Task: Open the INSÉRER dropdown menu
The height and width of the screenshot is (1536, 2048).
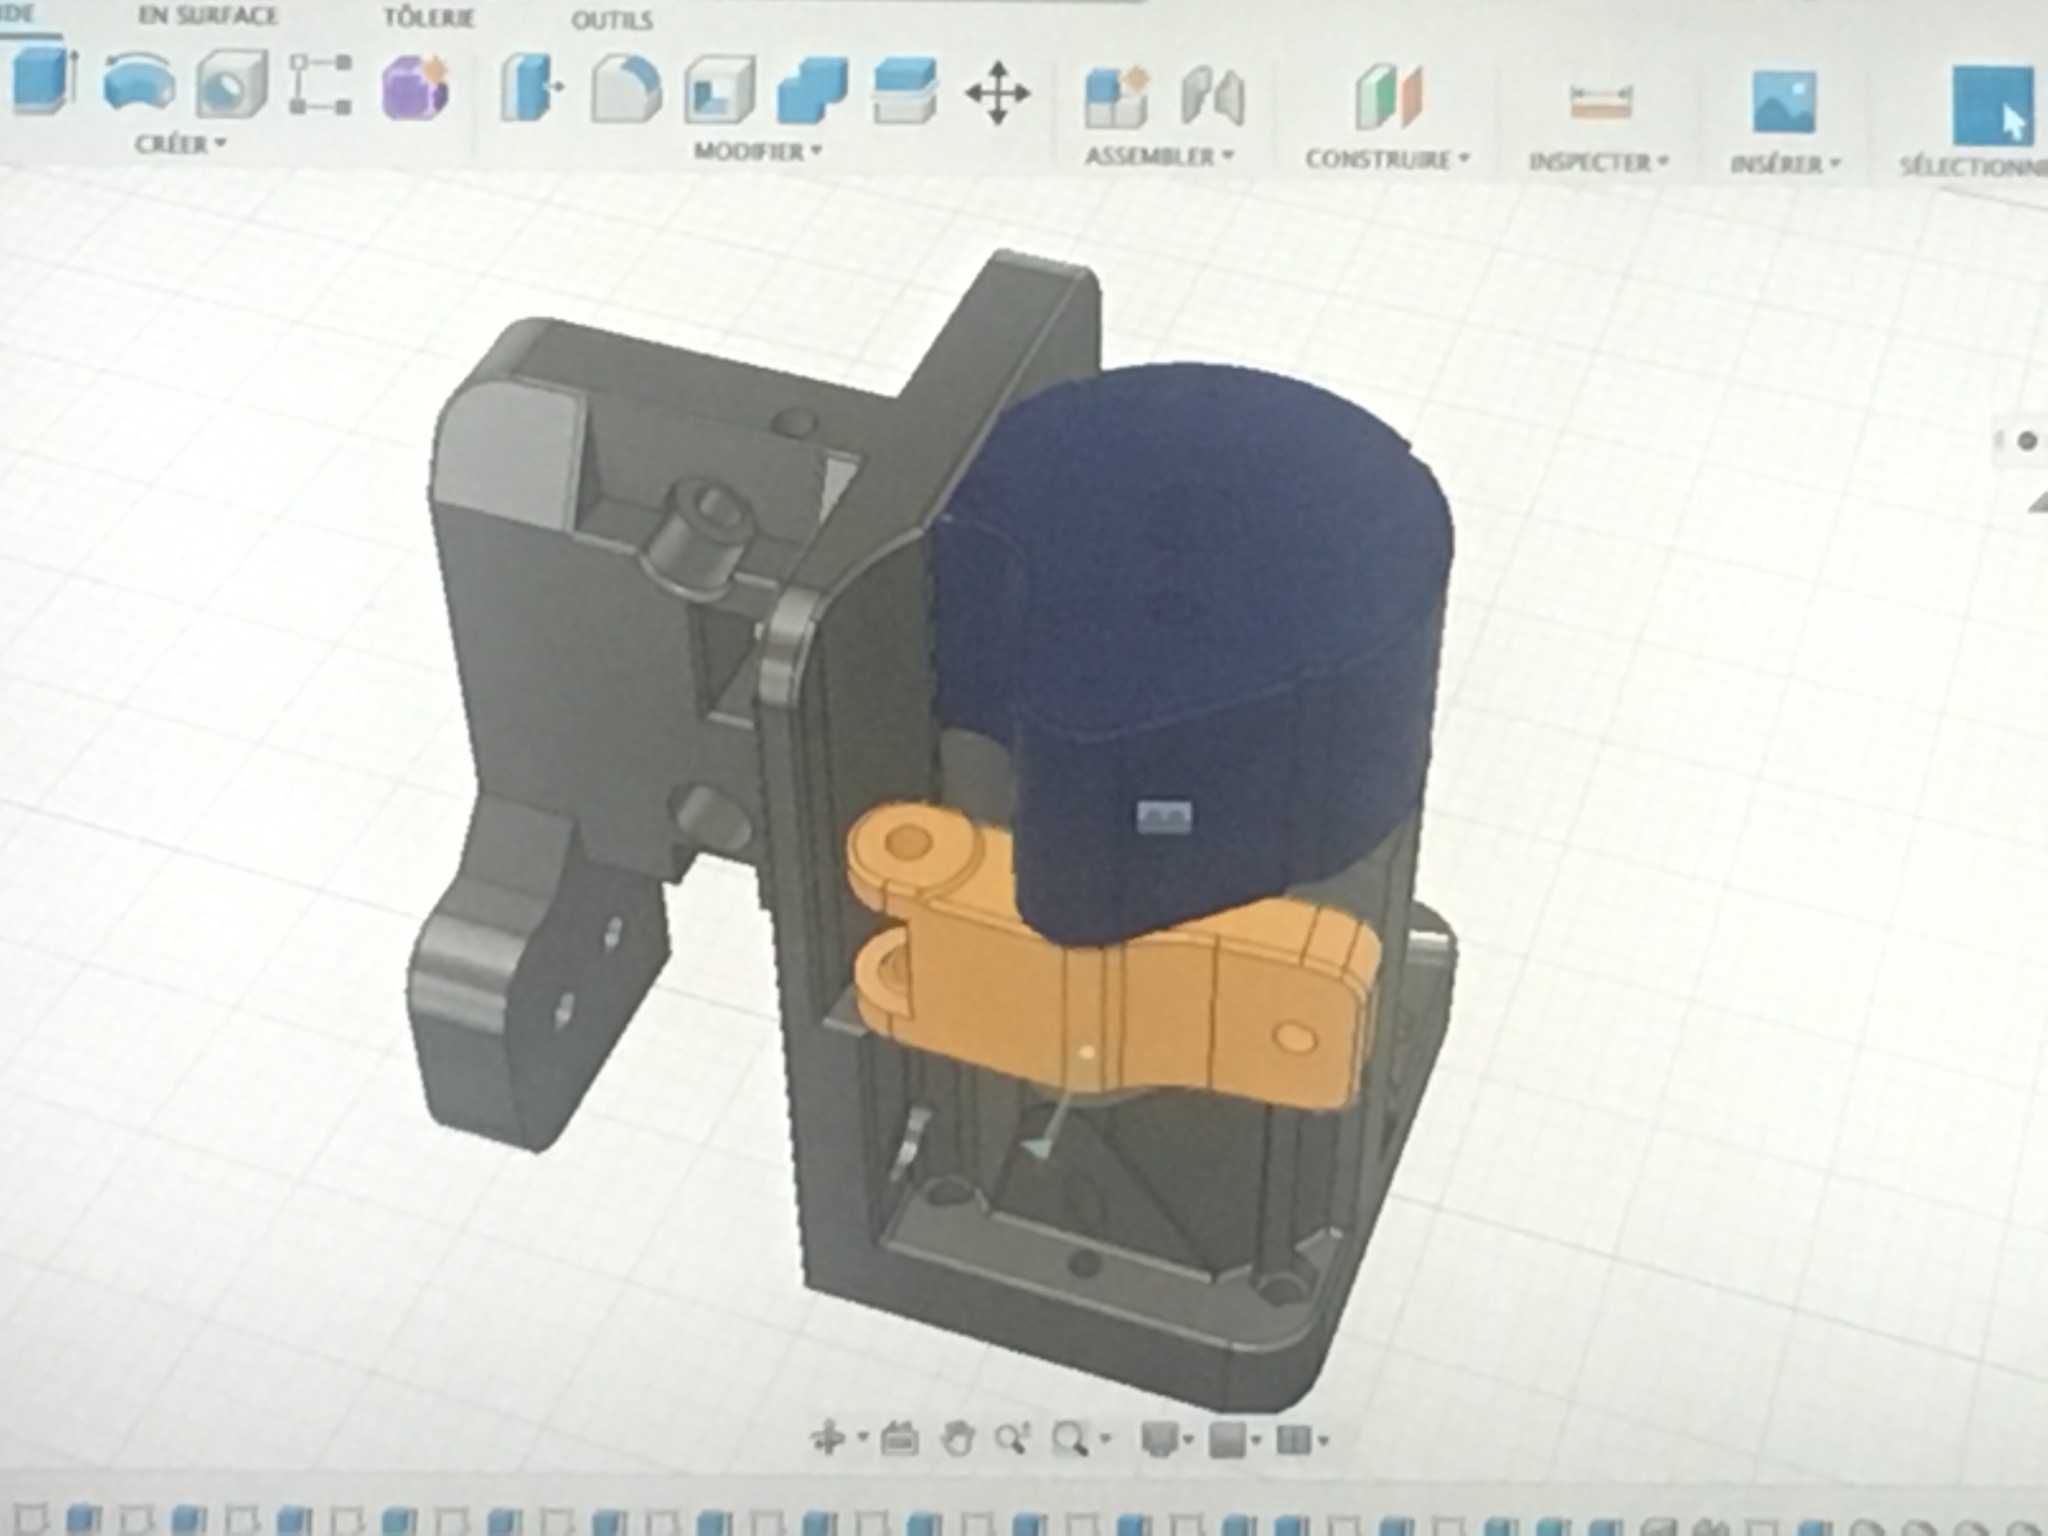Action: 1785,164
